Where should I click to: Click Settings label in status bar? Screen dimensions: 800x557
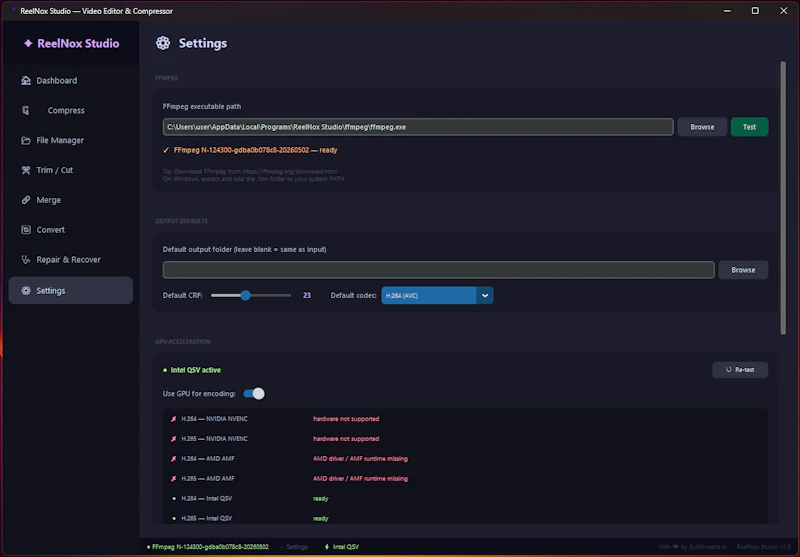pyautogui.click(x=297, y=547)
